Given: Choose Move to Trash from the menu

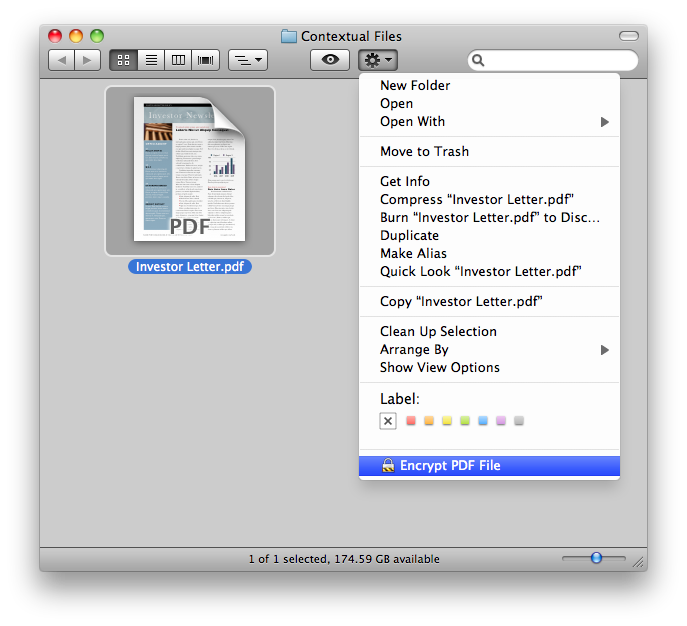Looking at the screenshot, I should [424, 152].
